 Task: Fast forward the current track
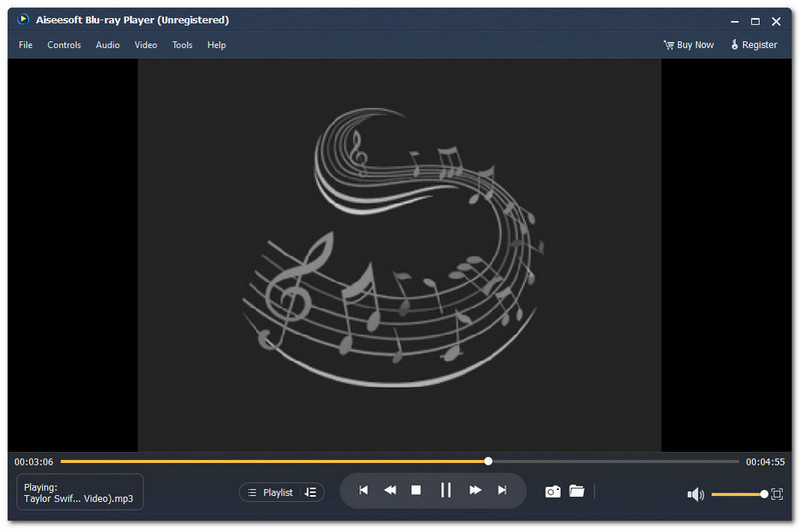tap(475, 490)
